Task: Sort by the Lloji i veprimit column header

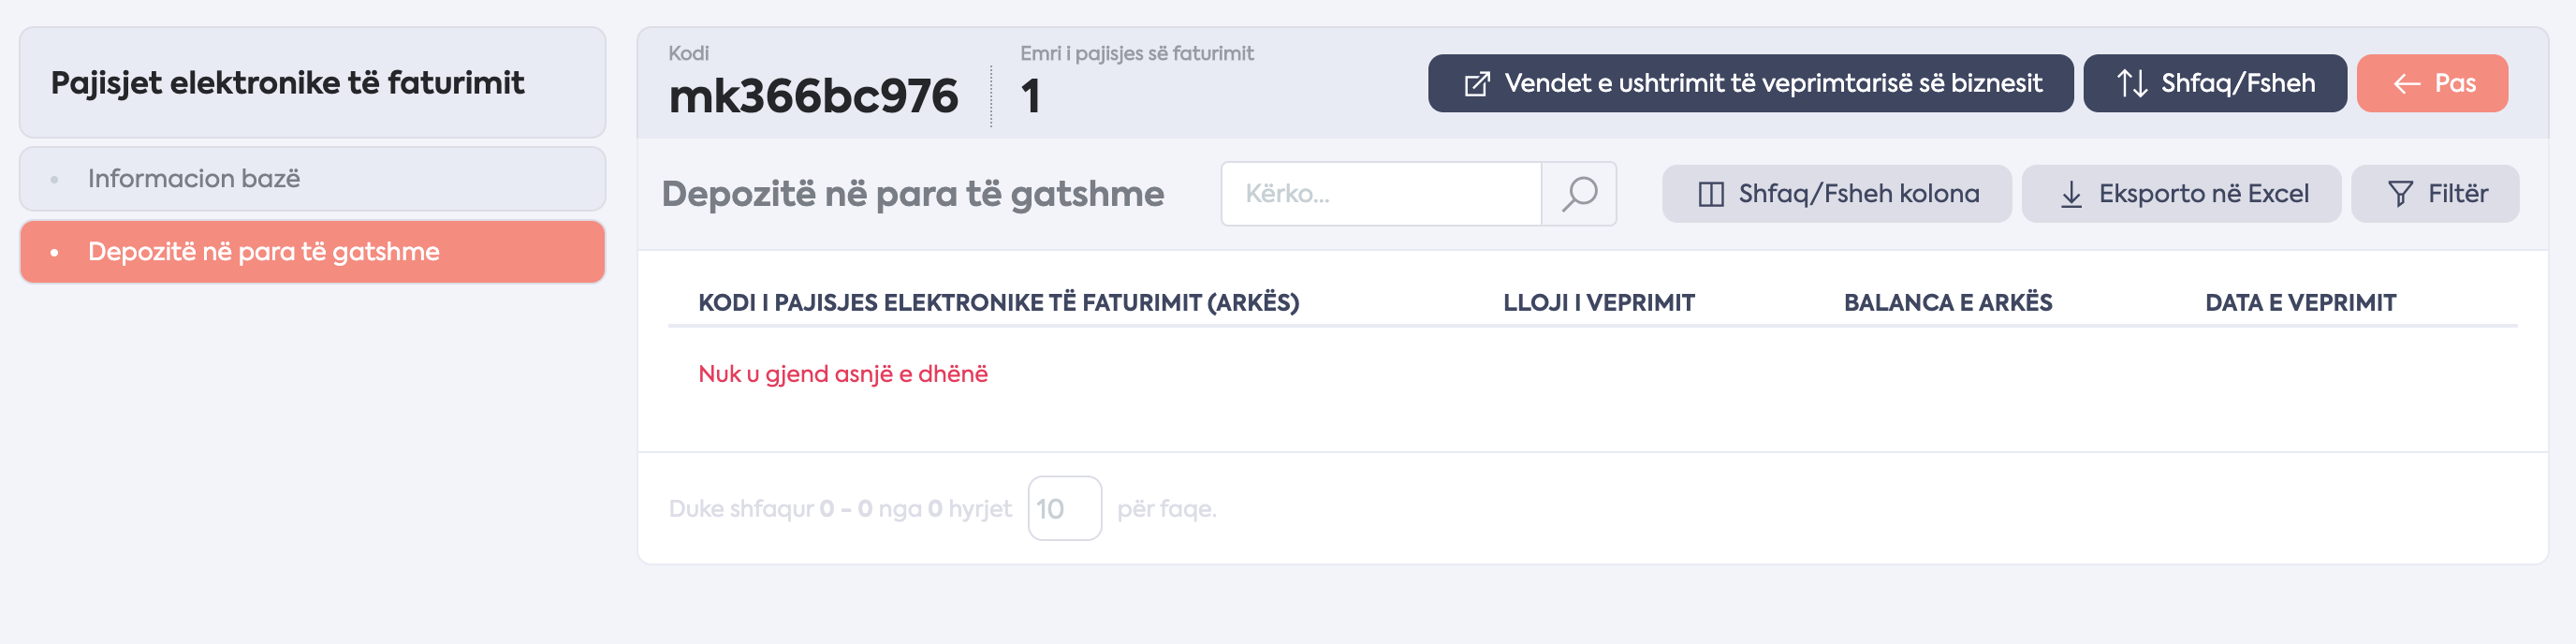Action: pos(1598,303)
